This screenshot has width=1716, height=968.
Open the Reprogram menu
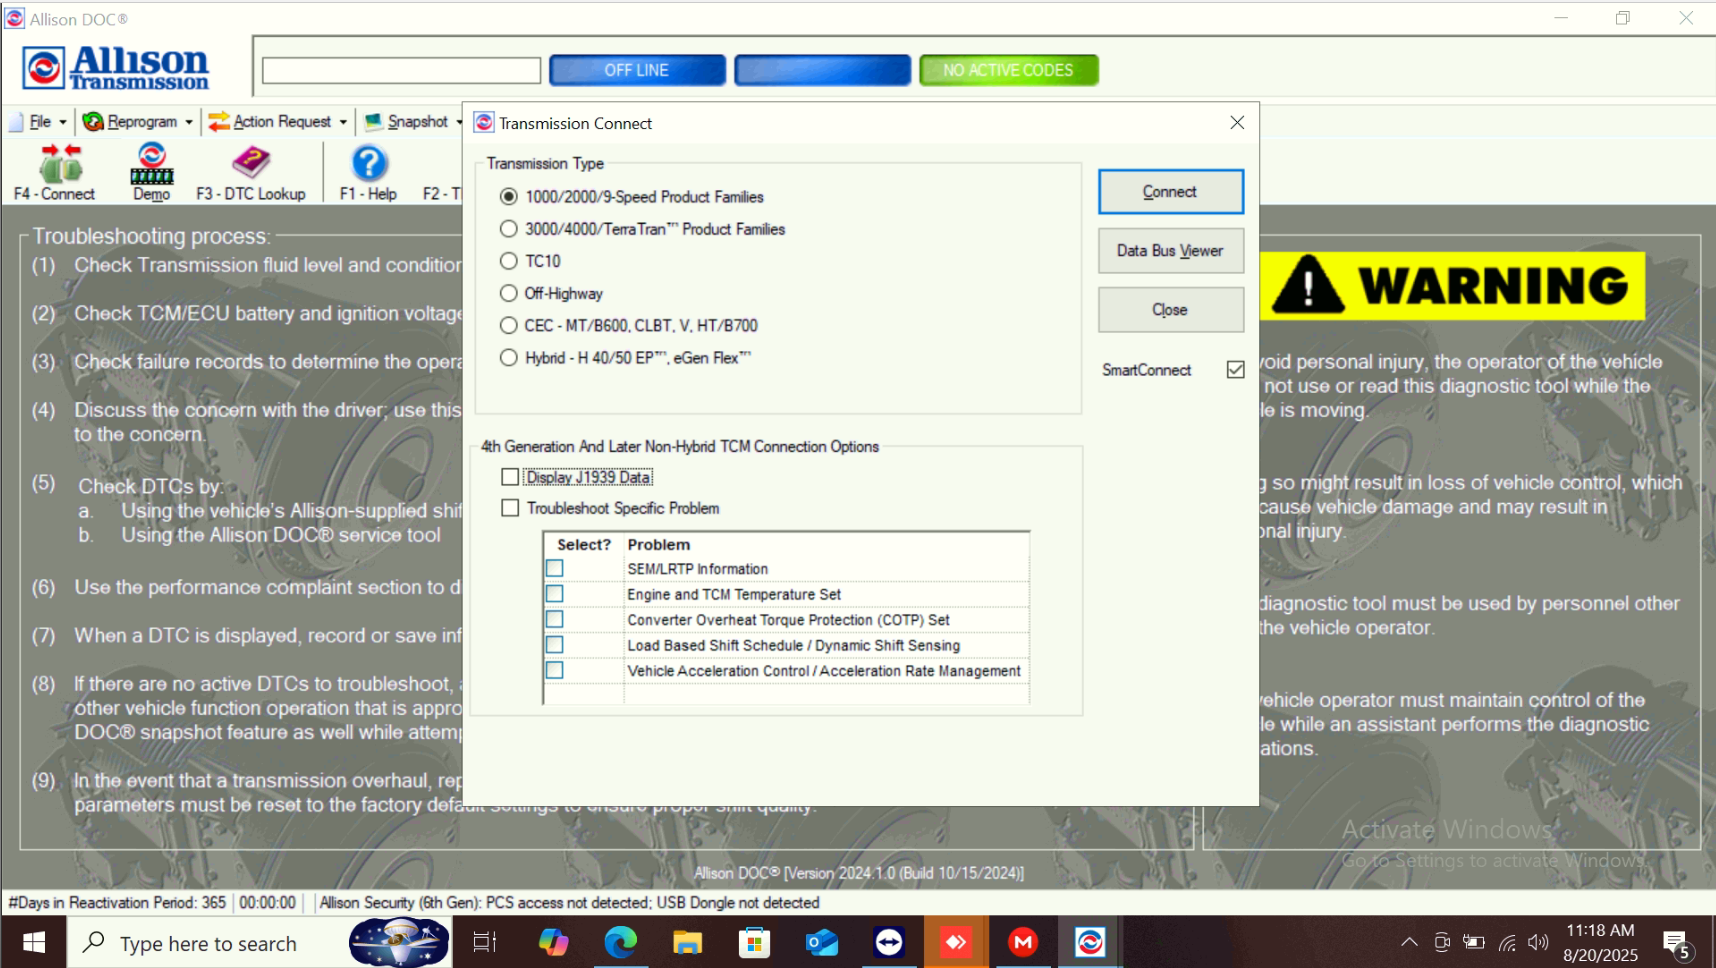[142, 121]
